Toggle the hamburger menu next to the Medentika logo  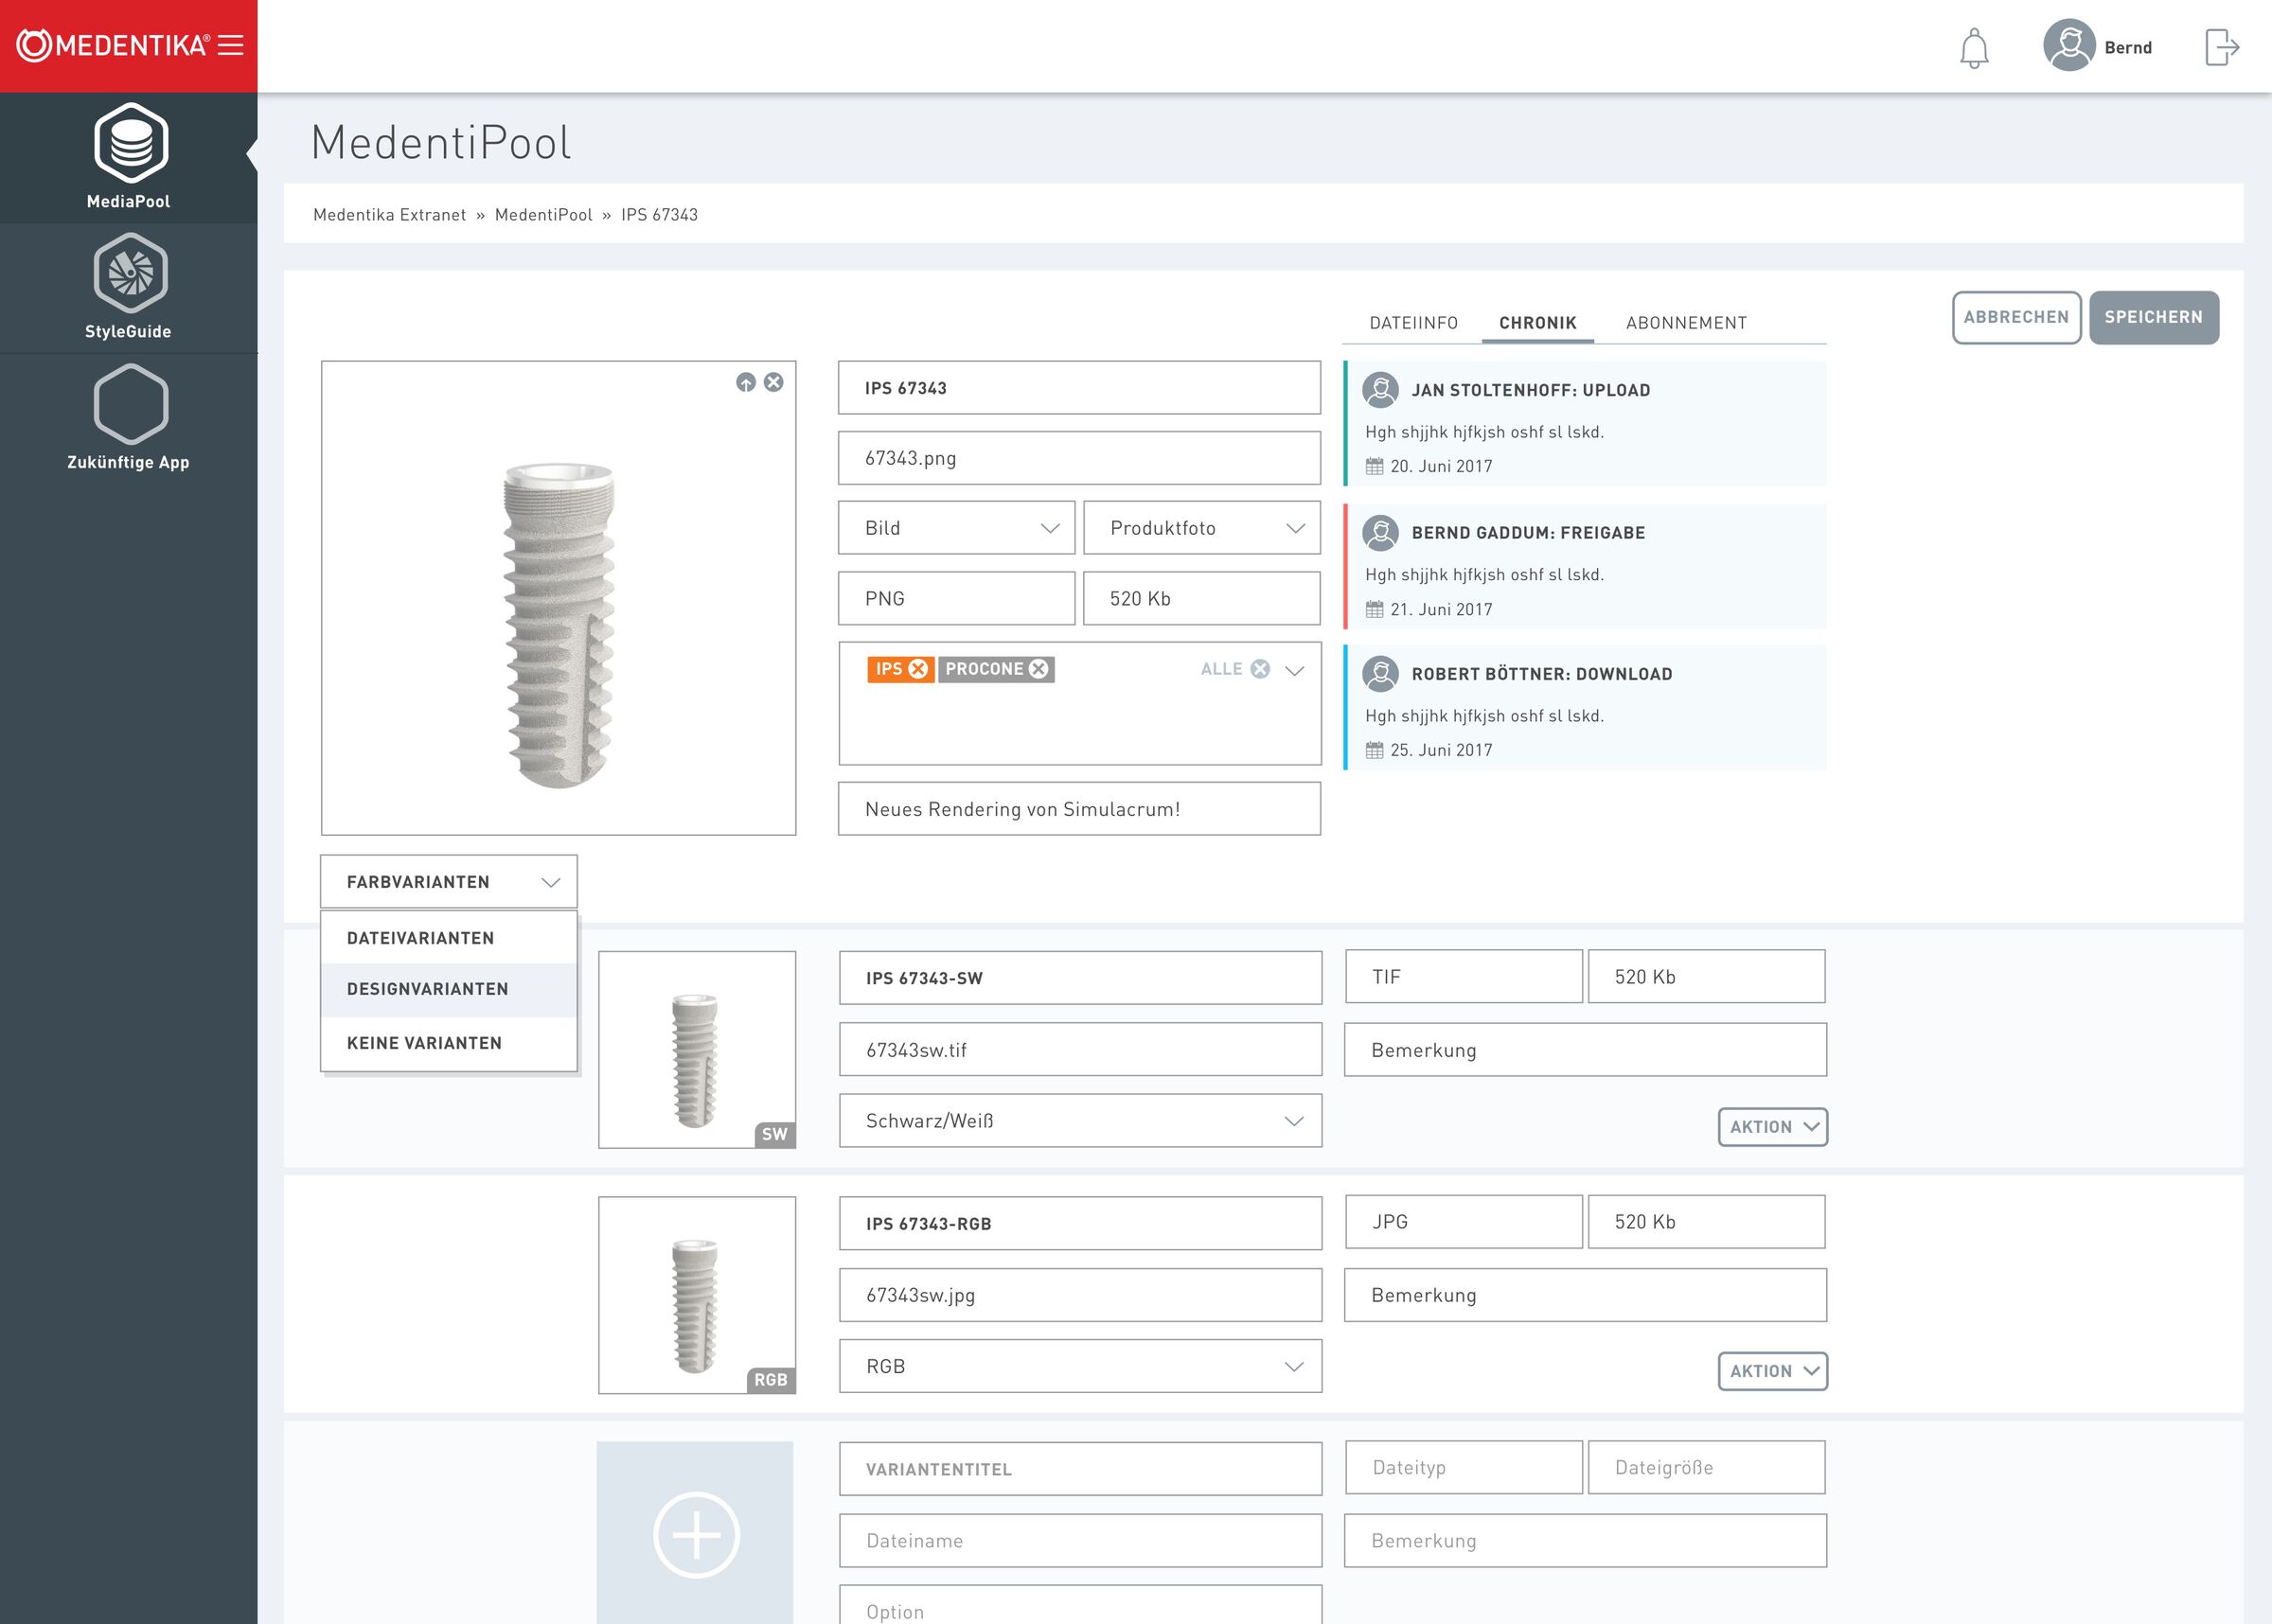(231, 45)
